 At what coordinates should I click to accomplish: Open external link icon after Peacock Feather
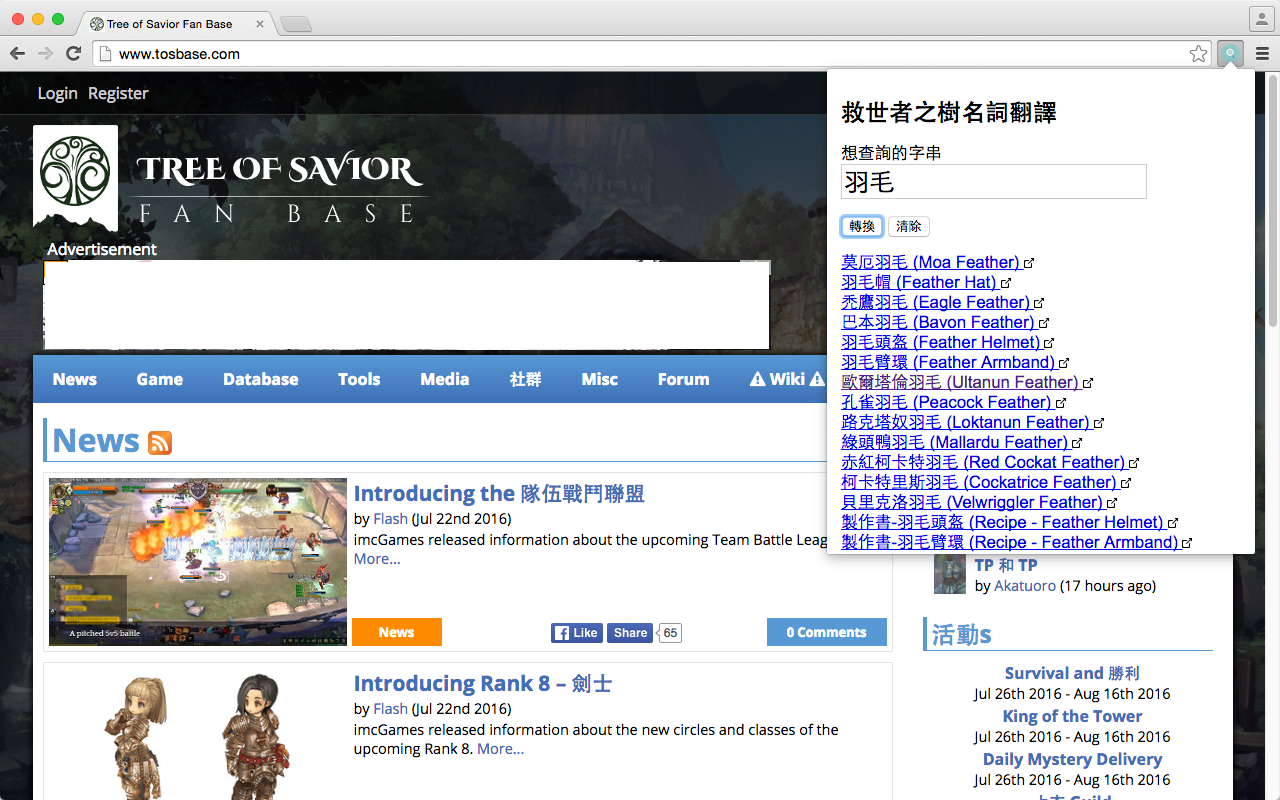[x=1061, y=403]
